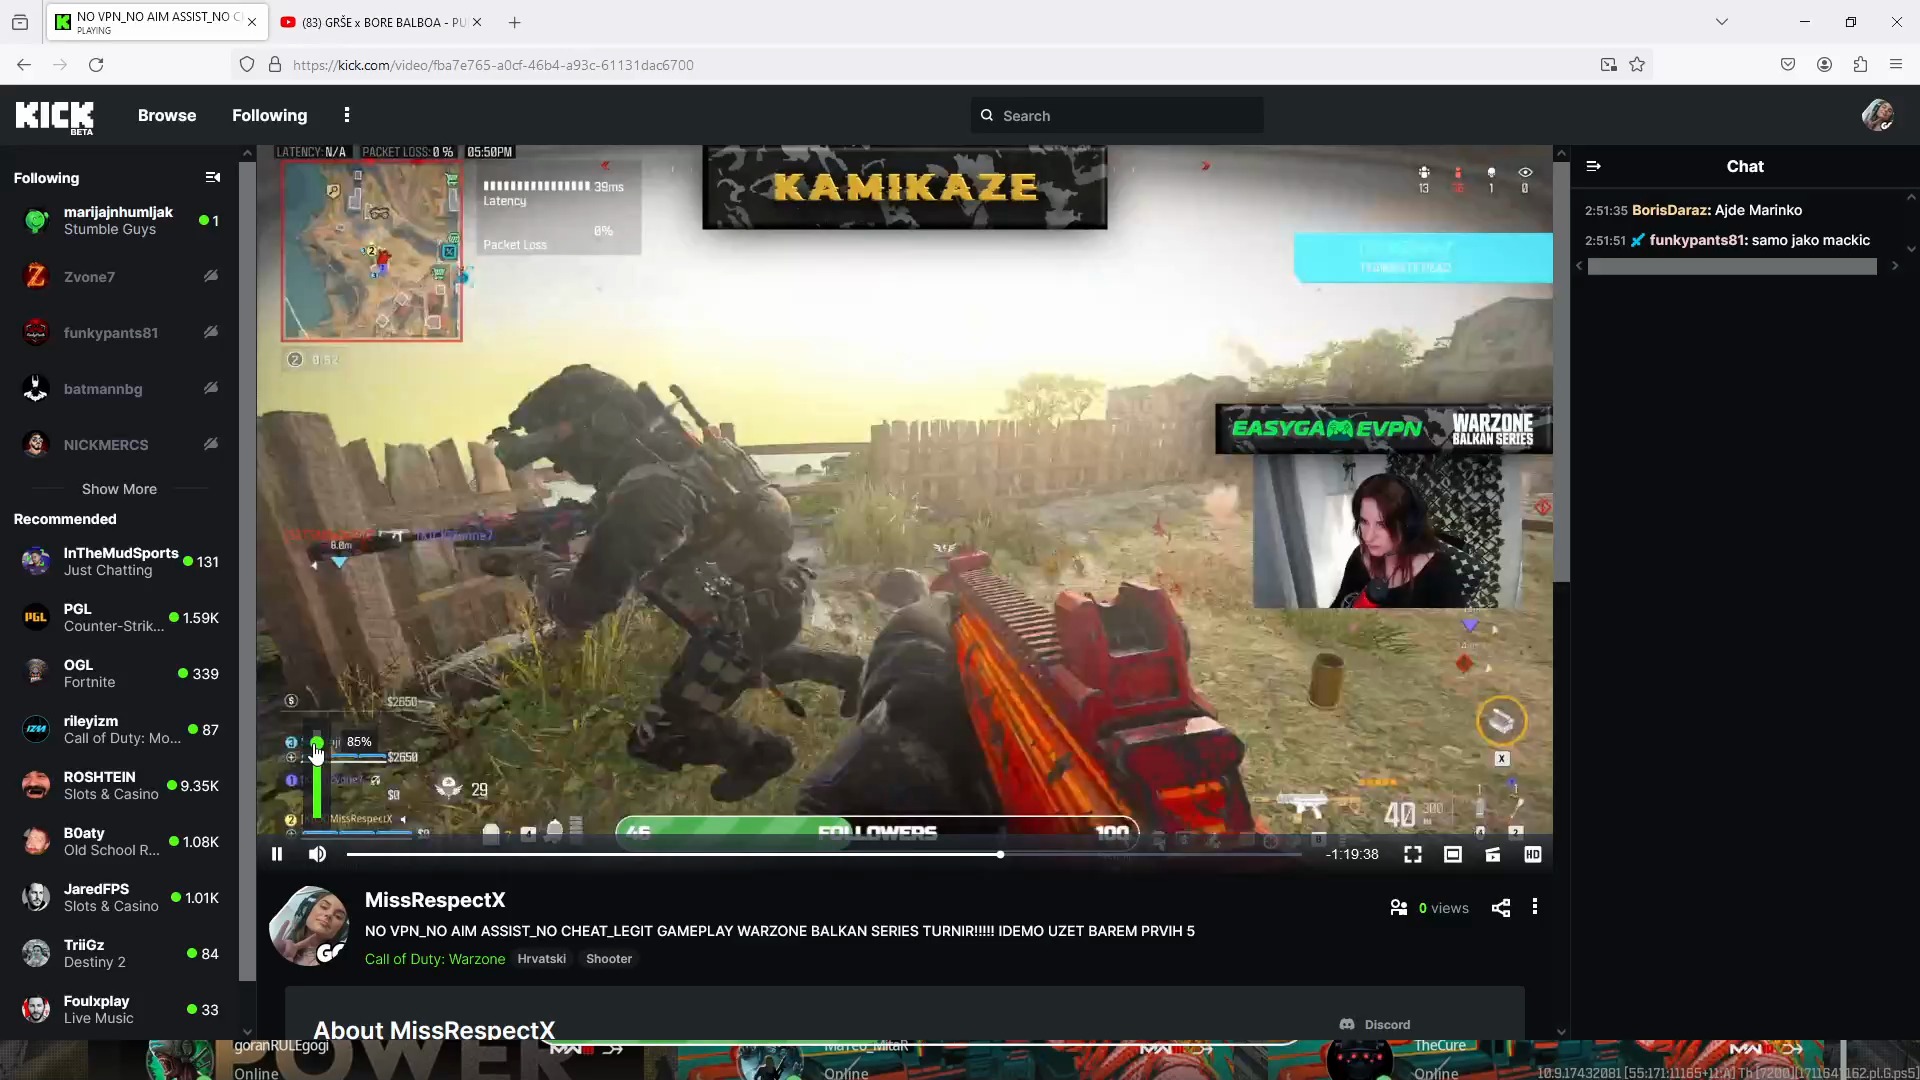Open the Kick home logo

[54, 117]
